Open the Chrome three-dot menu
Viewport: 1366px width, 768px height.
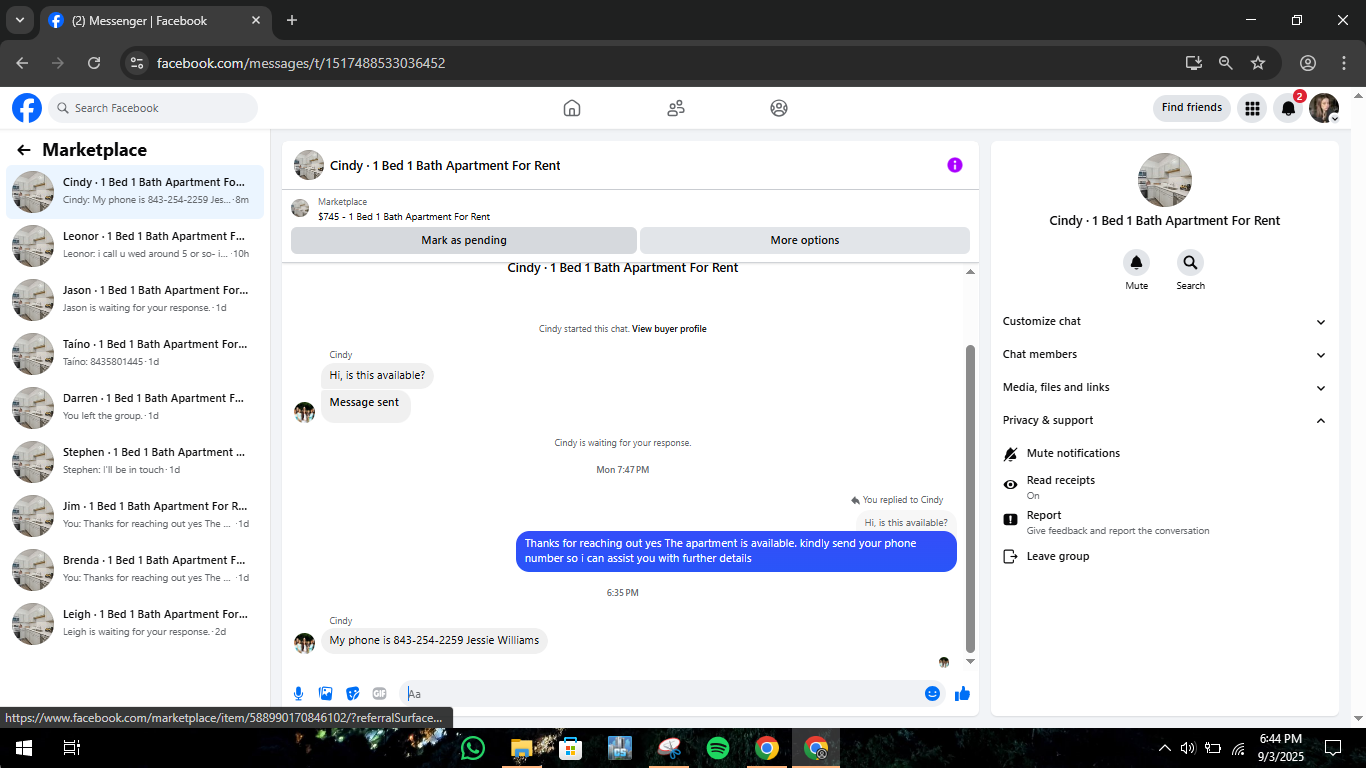tap(1344, 63)
